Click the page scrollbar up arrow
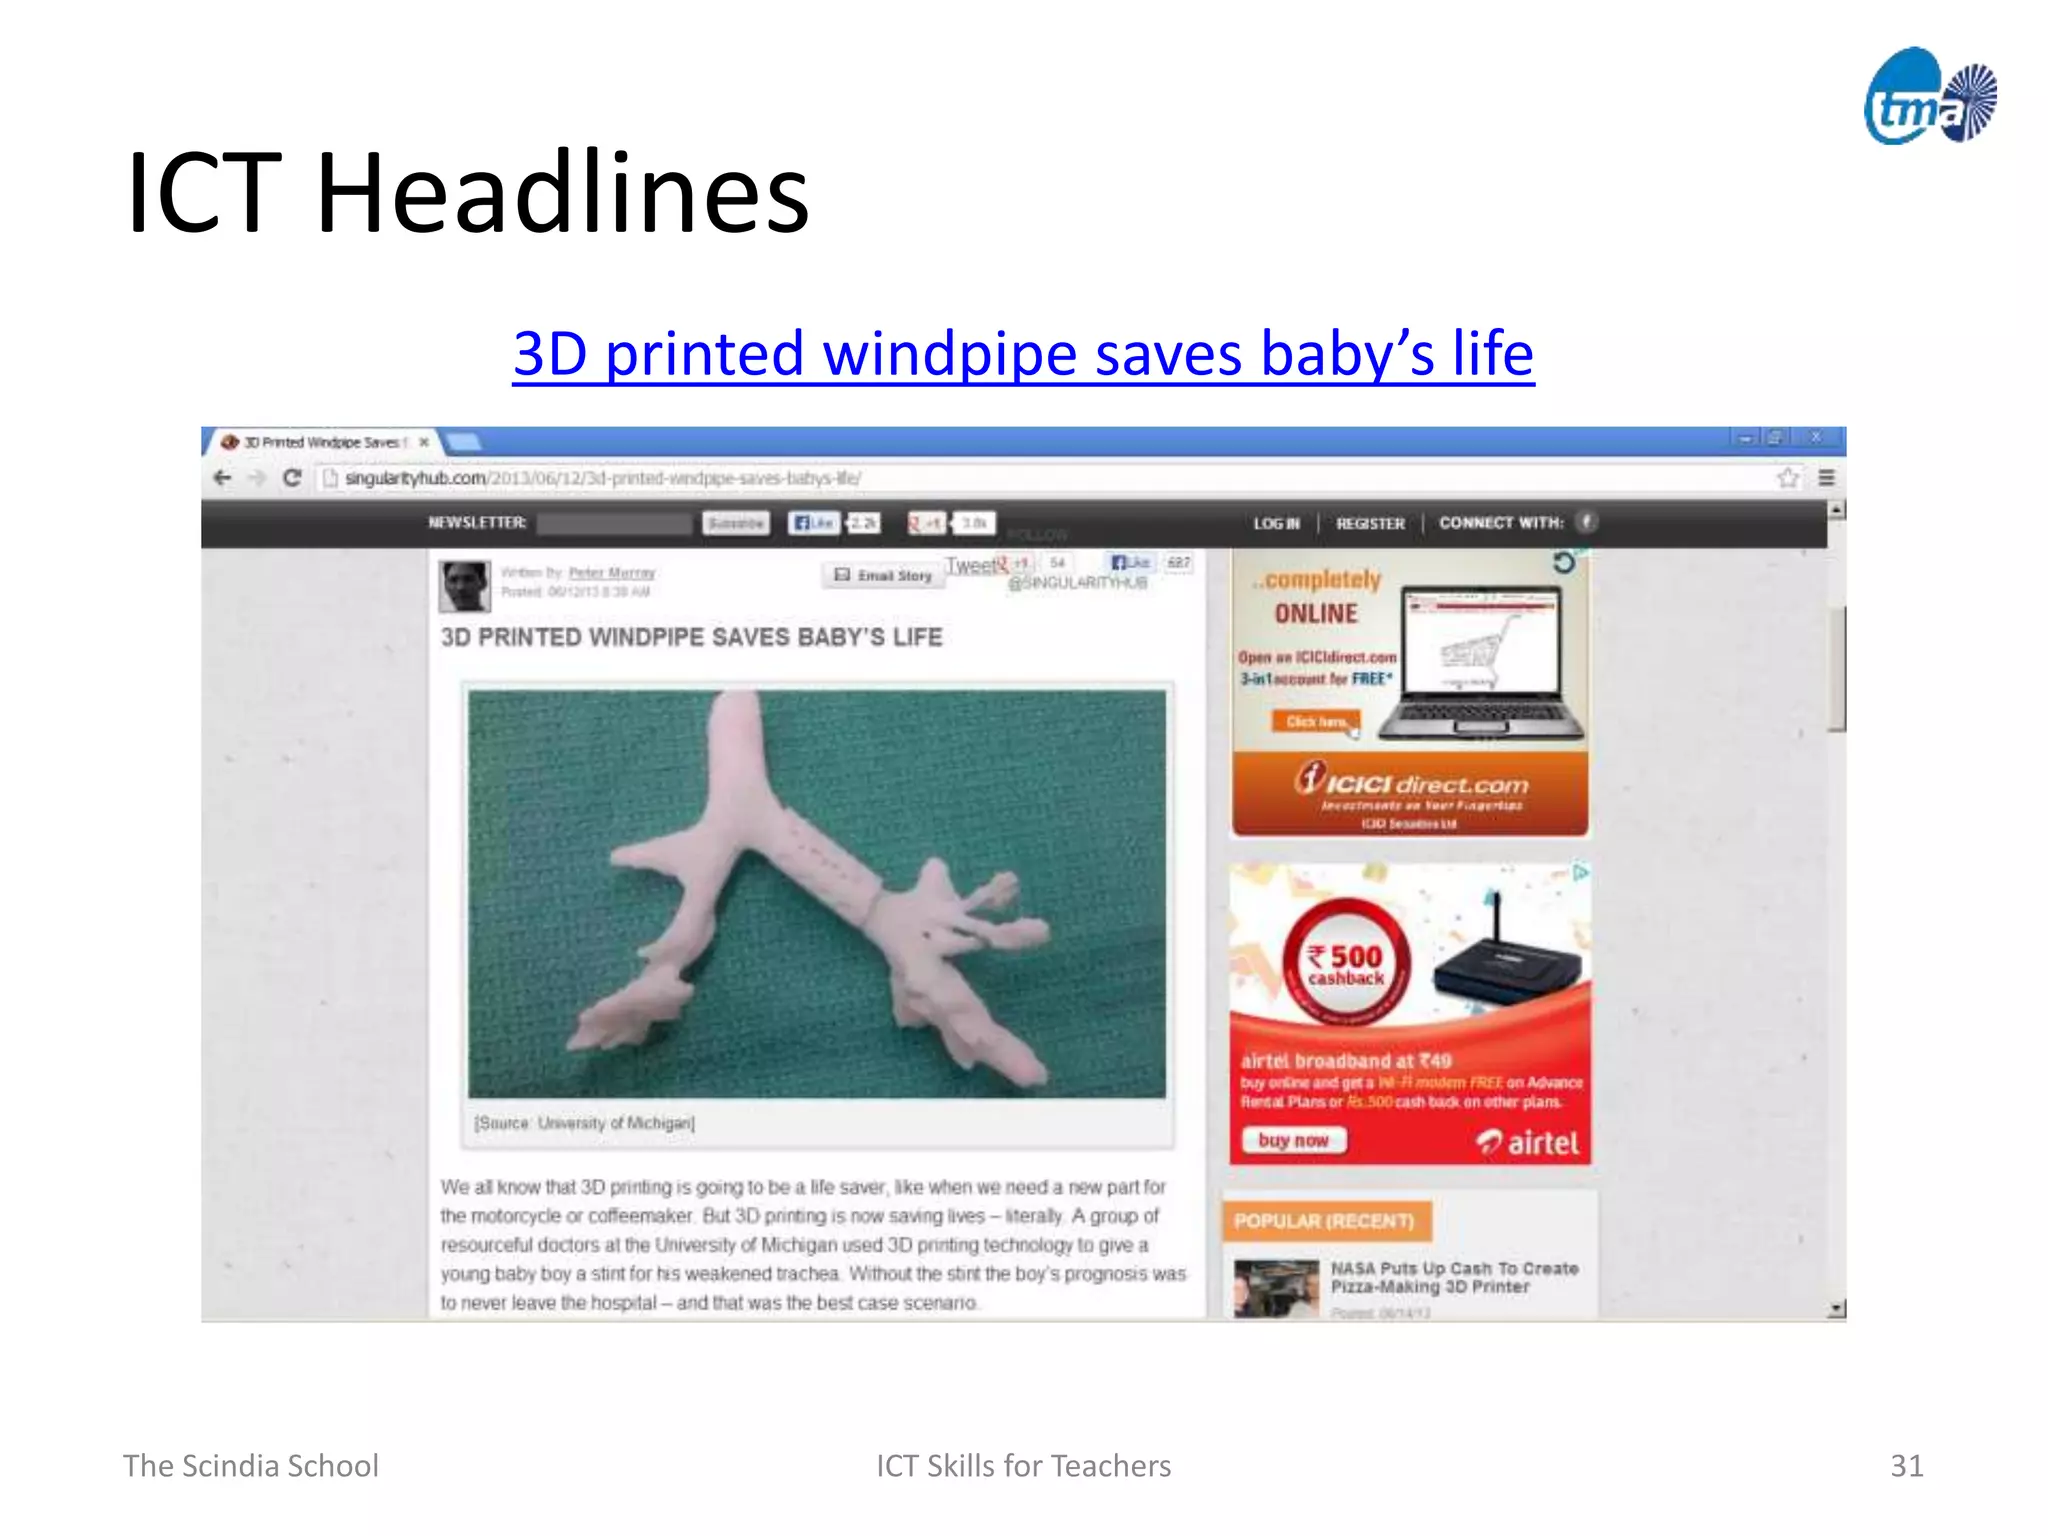 point(1836,510)
